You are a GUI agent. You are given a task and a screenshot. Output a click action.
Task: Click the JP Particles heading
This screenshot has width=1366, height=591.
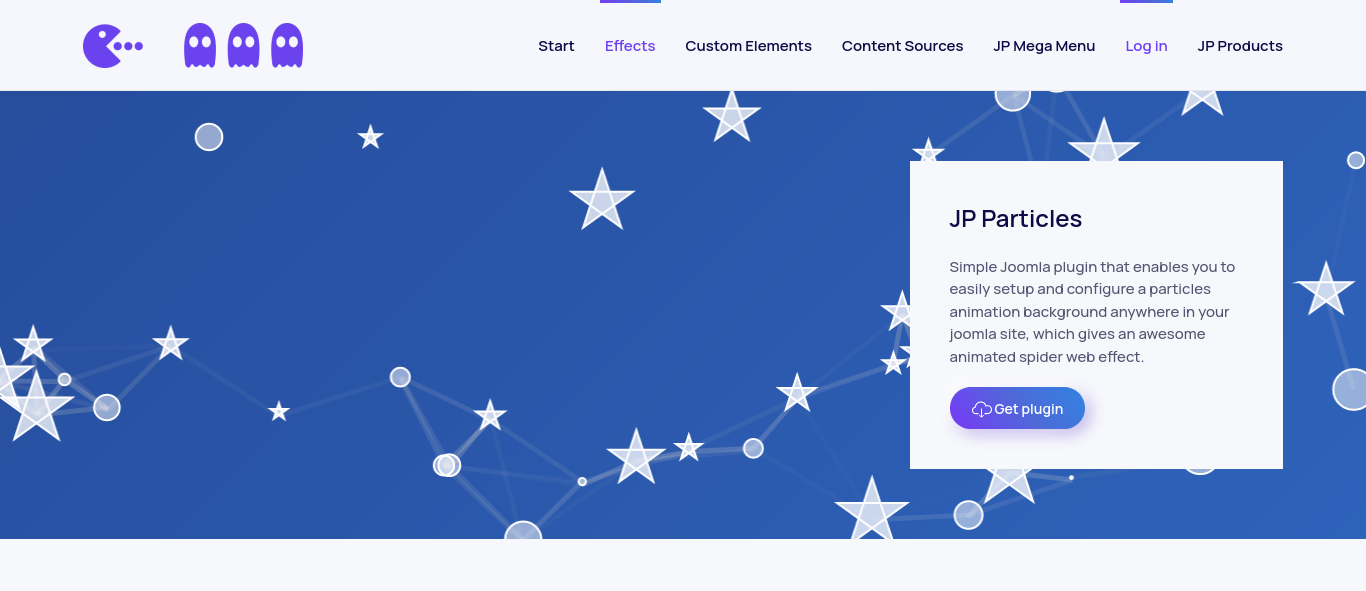[1015, 219]
